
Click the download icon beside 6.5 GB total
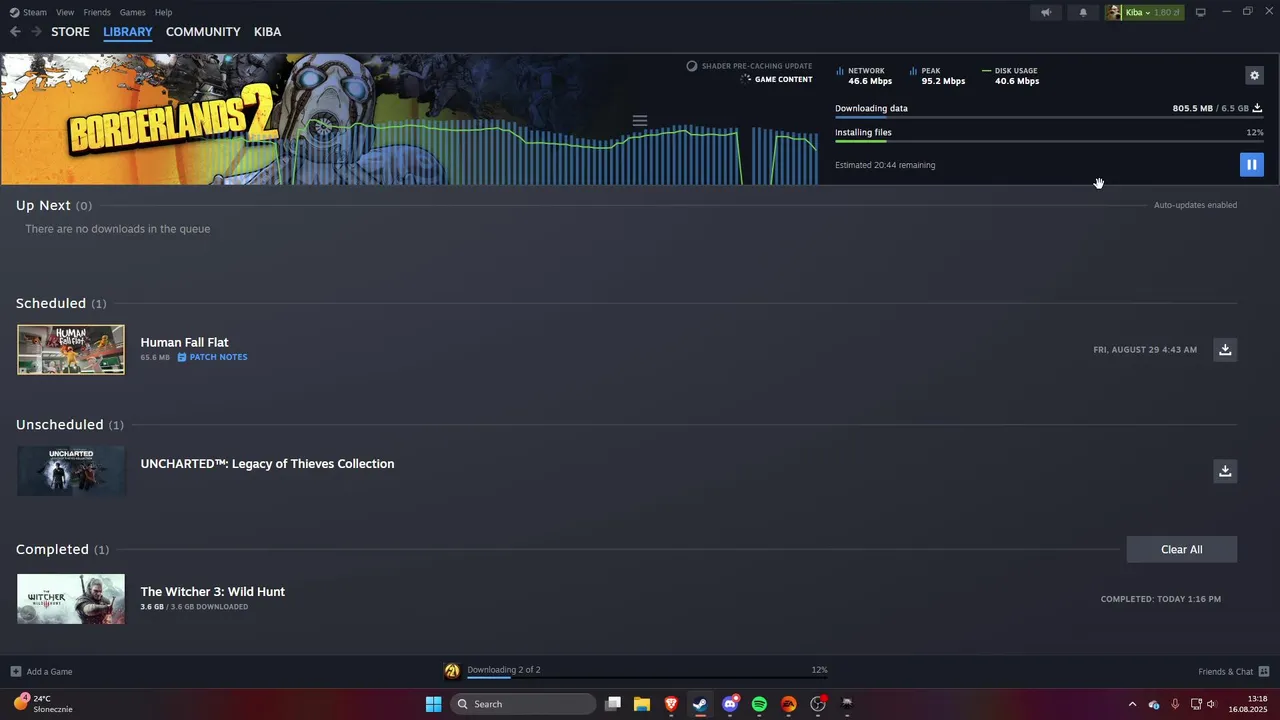1257,108
